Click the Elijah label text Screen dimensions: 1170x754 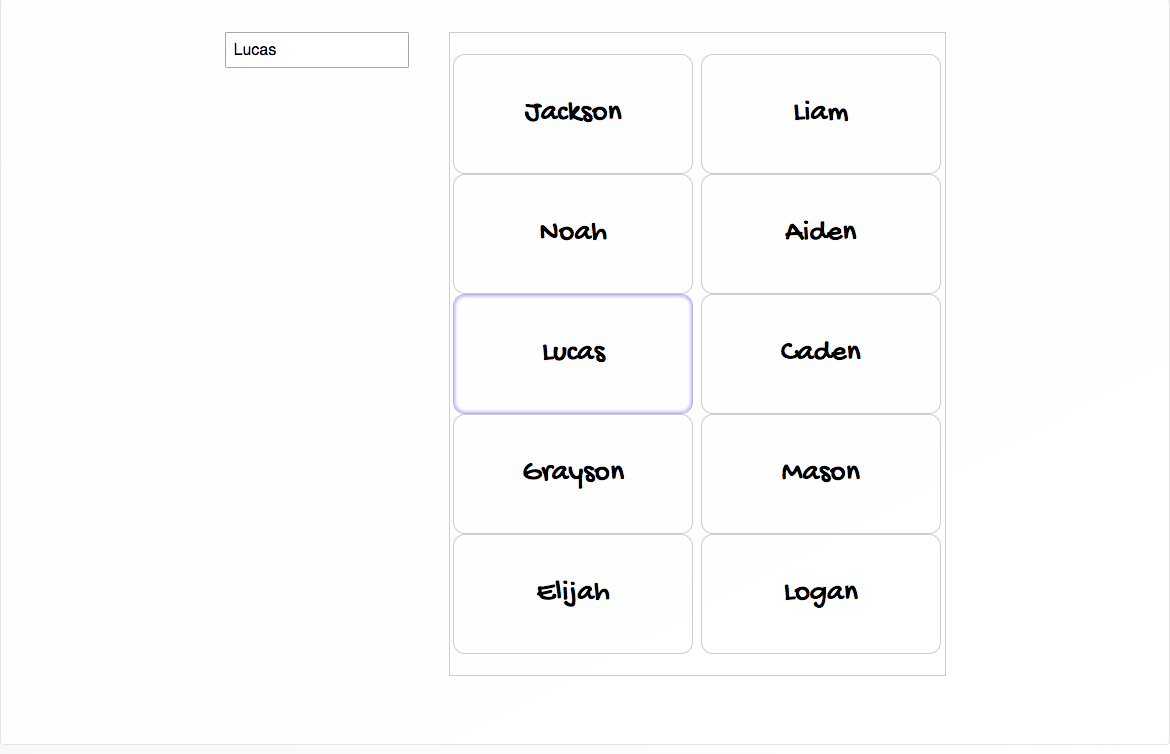point(573,592)
